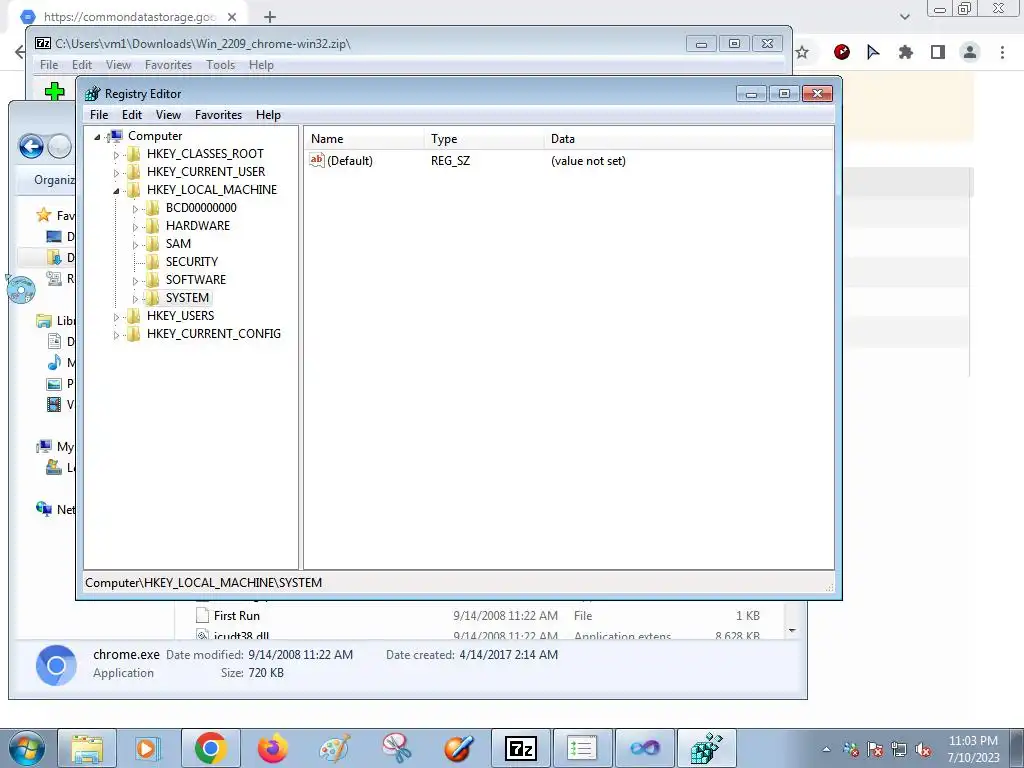1024x768 pixels.
Task: Show hidden system tray icons arrow
Action: click(826, 749)
